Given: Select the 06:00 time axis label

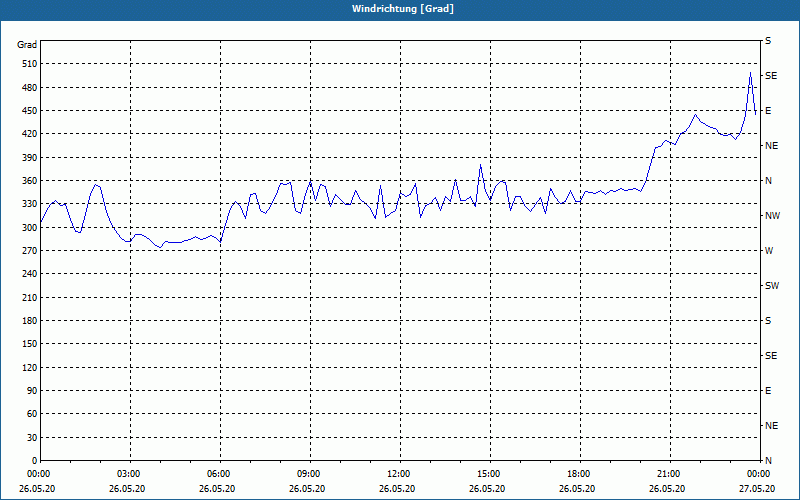Looking at the screenshot, I should pyautogui.click(x=219, y=474).
